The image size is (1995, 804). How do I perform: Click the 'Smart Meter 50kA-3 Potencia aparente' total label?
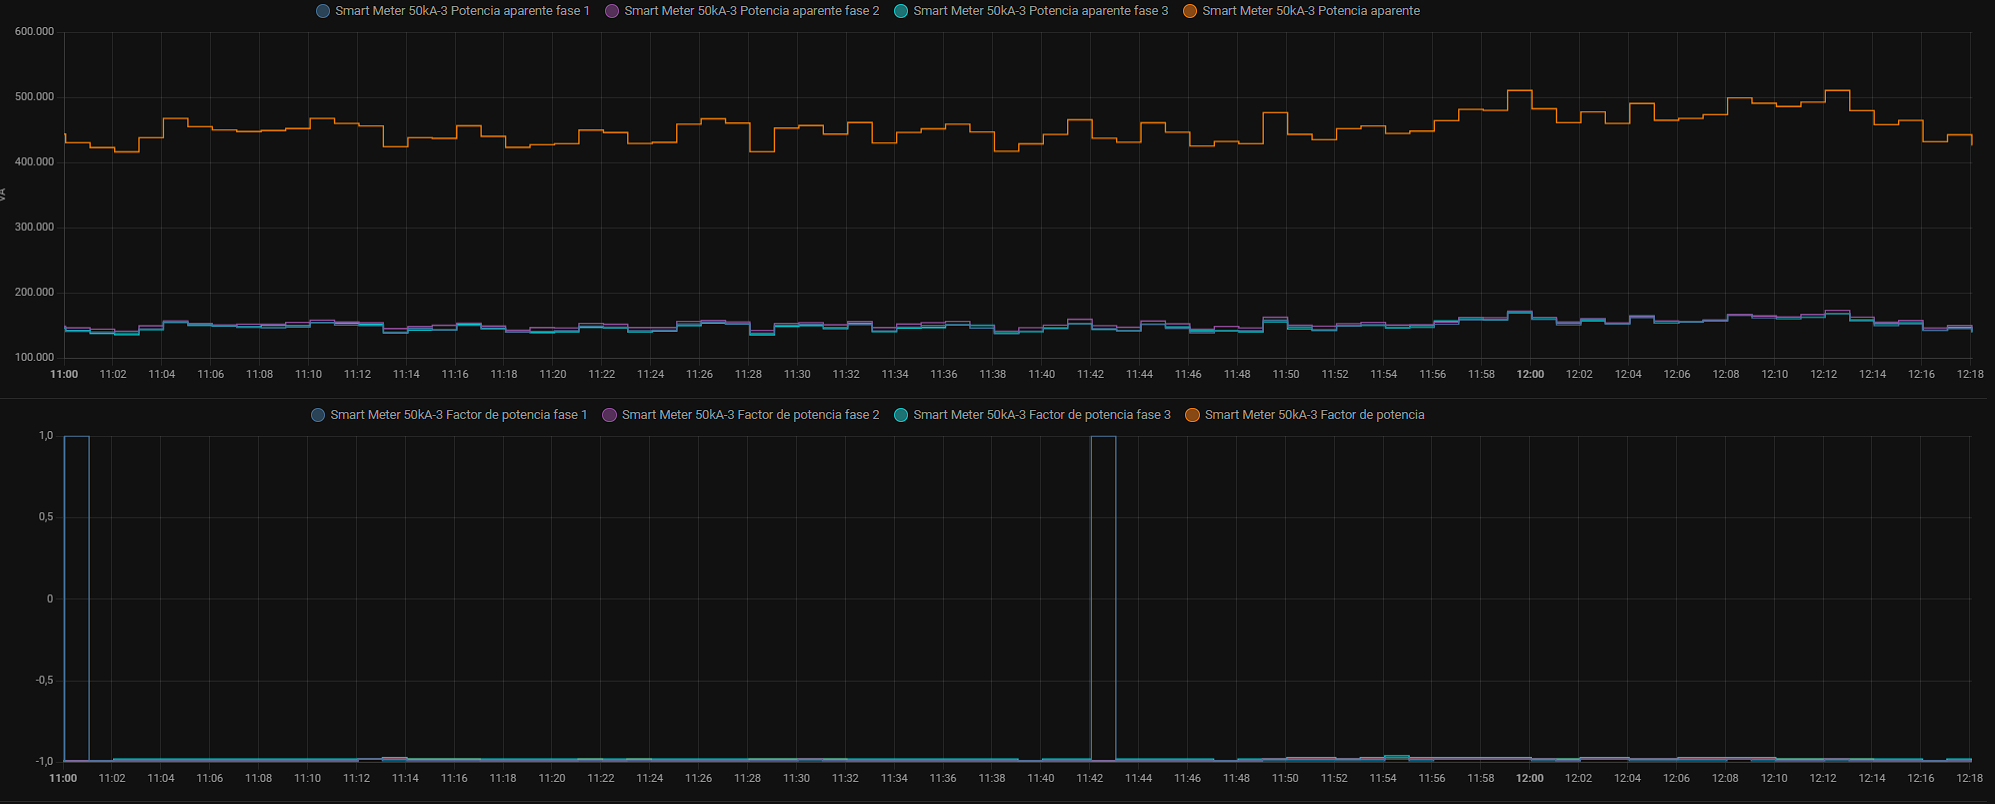pyautogui.click(x=1310, y=11)
